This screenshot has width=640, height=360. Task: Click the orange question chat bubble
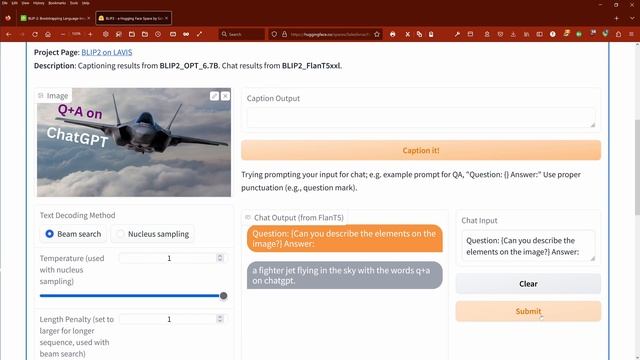point(344,238)
